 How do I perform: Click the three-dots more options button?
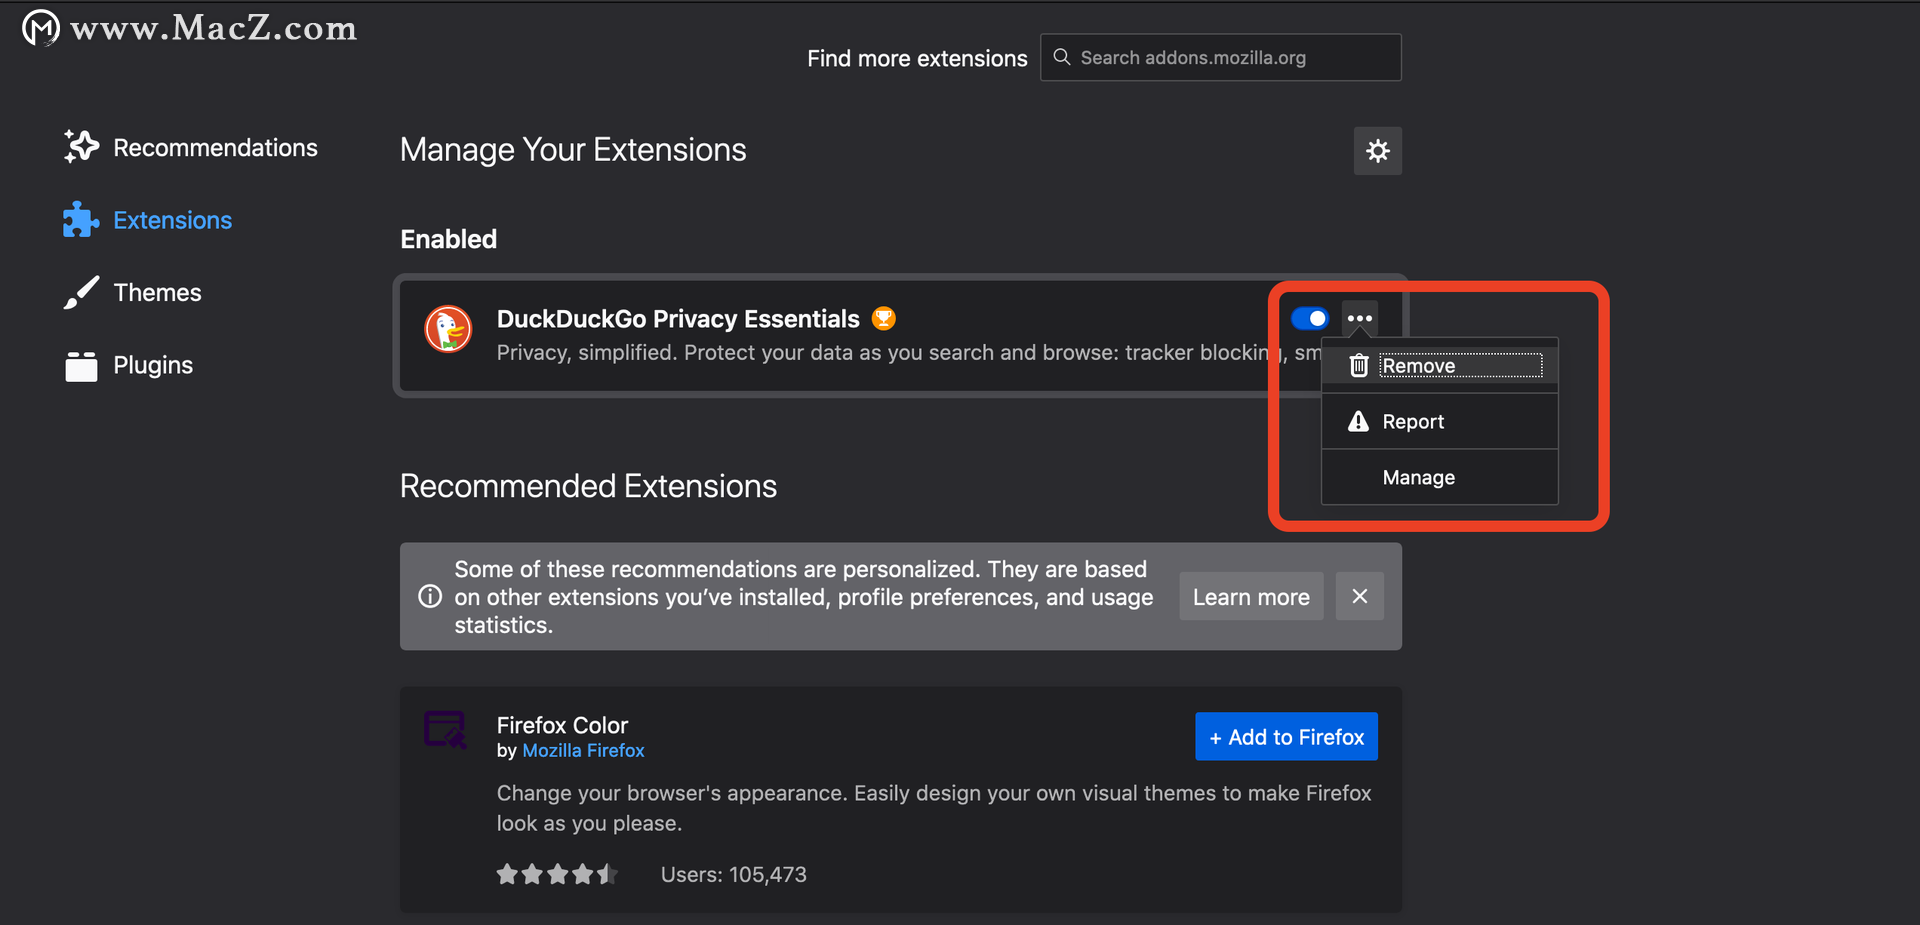(x=1360, y=318)
